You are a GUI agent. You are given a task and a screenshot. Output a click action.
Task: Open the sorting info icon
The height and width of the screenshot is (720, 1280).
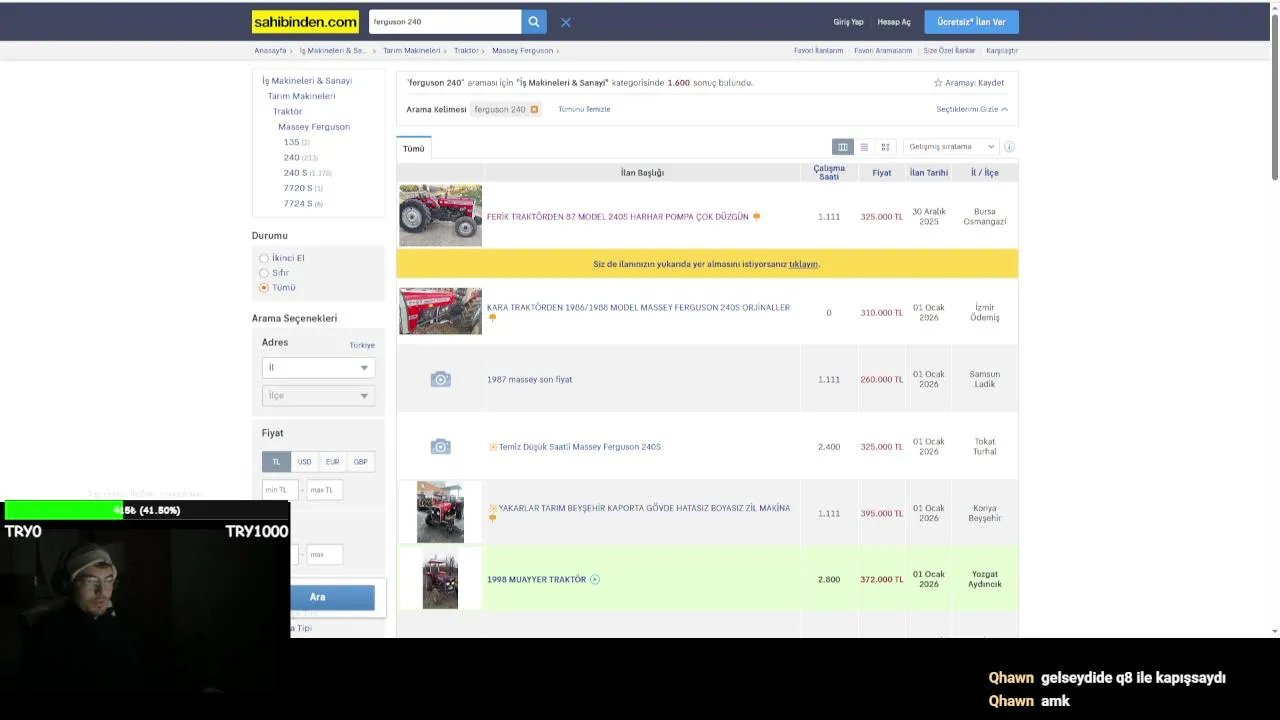pyautogui.click(x=1009, y=147)
